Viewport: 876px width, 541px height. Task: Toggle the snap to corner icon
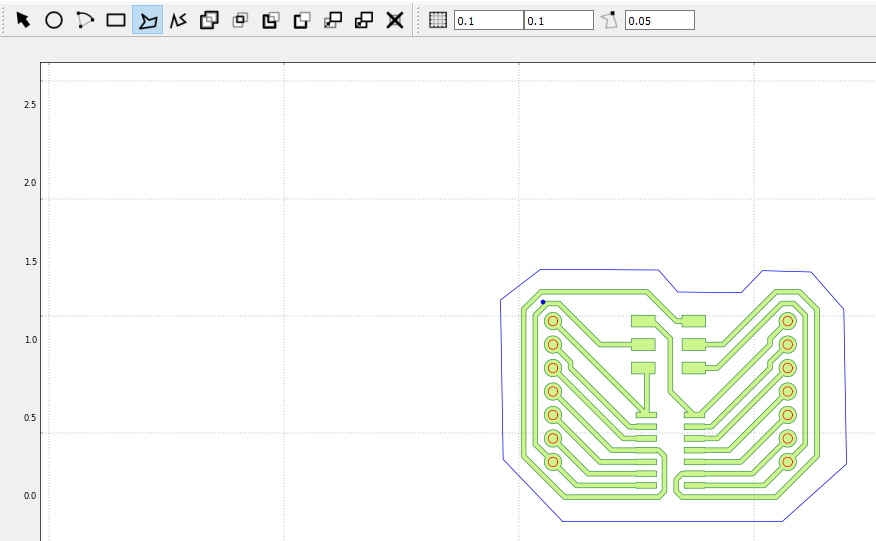609,20
